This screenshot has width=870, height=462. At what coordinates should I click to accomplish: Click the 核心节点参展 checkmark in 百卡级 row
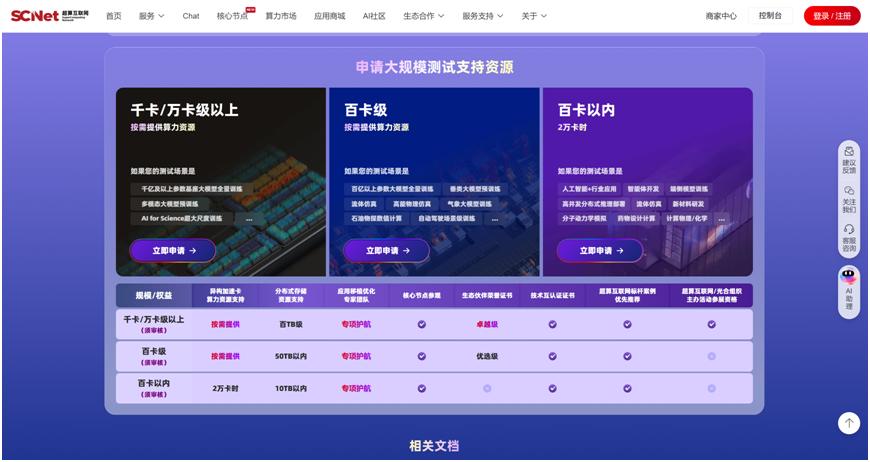tap(422, 356)
